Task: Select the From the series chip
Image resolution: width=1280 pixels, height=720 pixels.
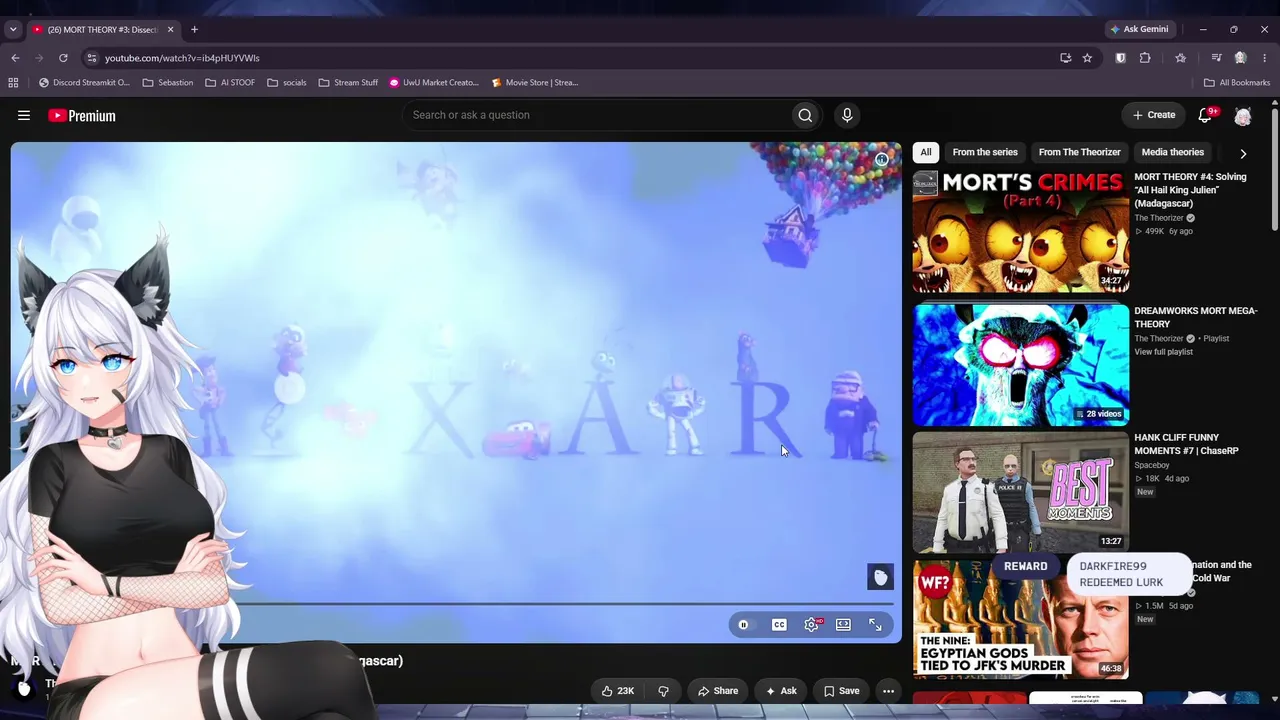Action: tap(985, 152)
